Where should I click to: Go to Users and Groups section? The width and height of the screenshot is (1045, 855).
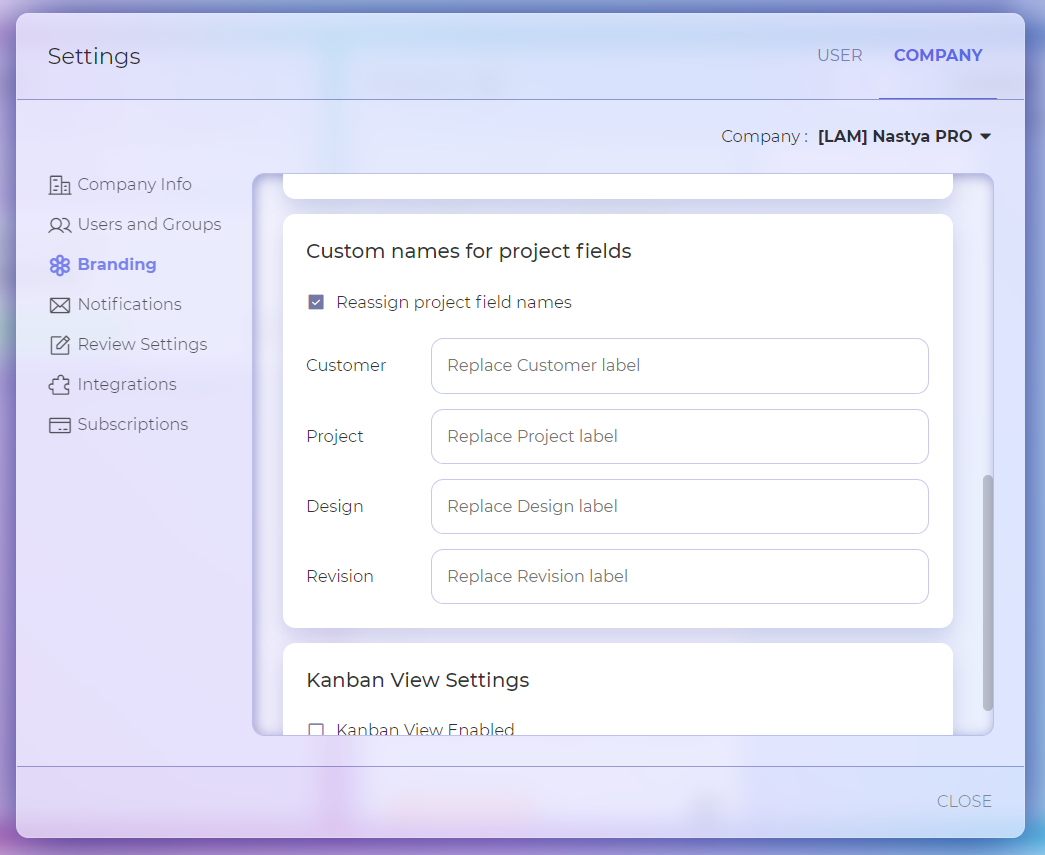coord(149,224)
